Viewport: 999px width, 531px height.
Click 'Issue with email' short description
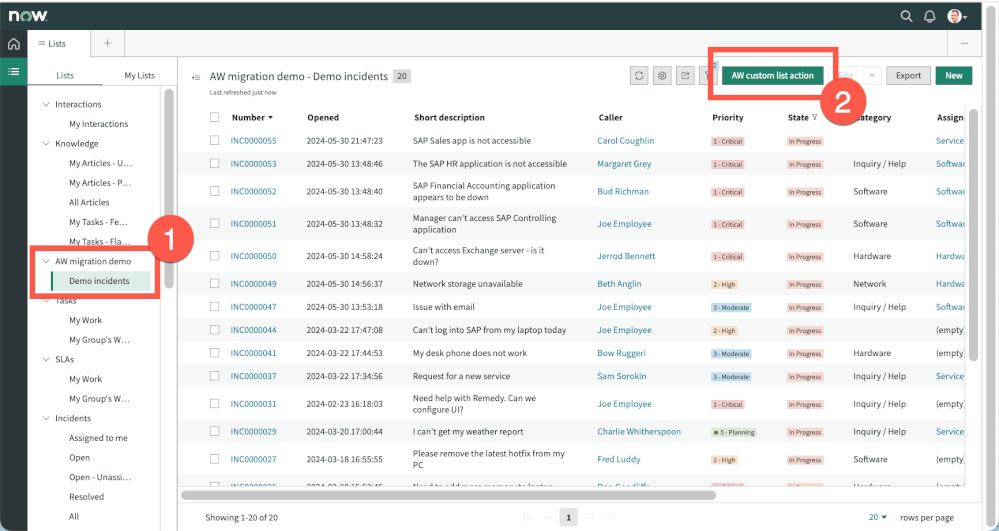pyautogui.click(x=443, y=307)
